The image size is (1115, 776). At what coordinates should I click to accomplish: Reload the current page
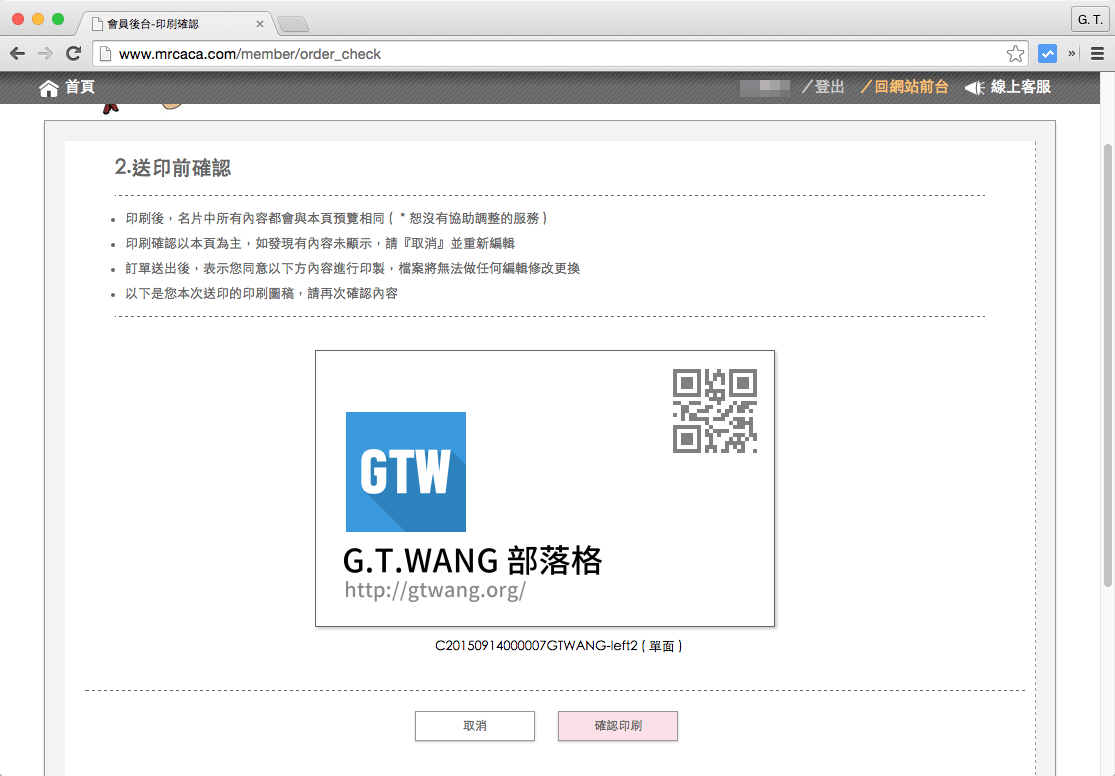point(73,54)
